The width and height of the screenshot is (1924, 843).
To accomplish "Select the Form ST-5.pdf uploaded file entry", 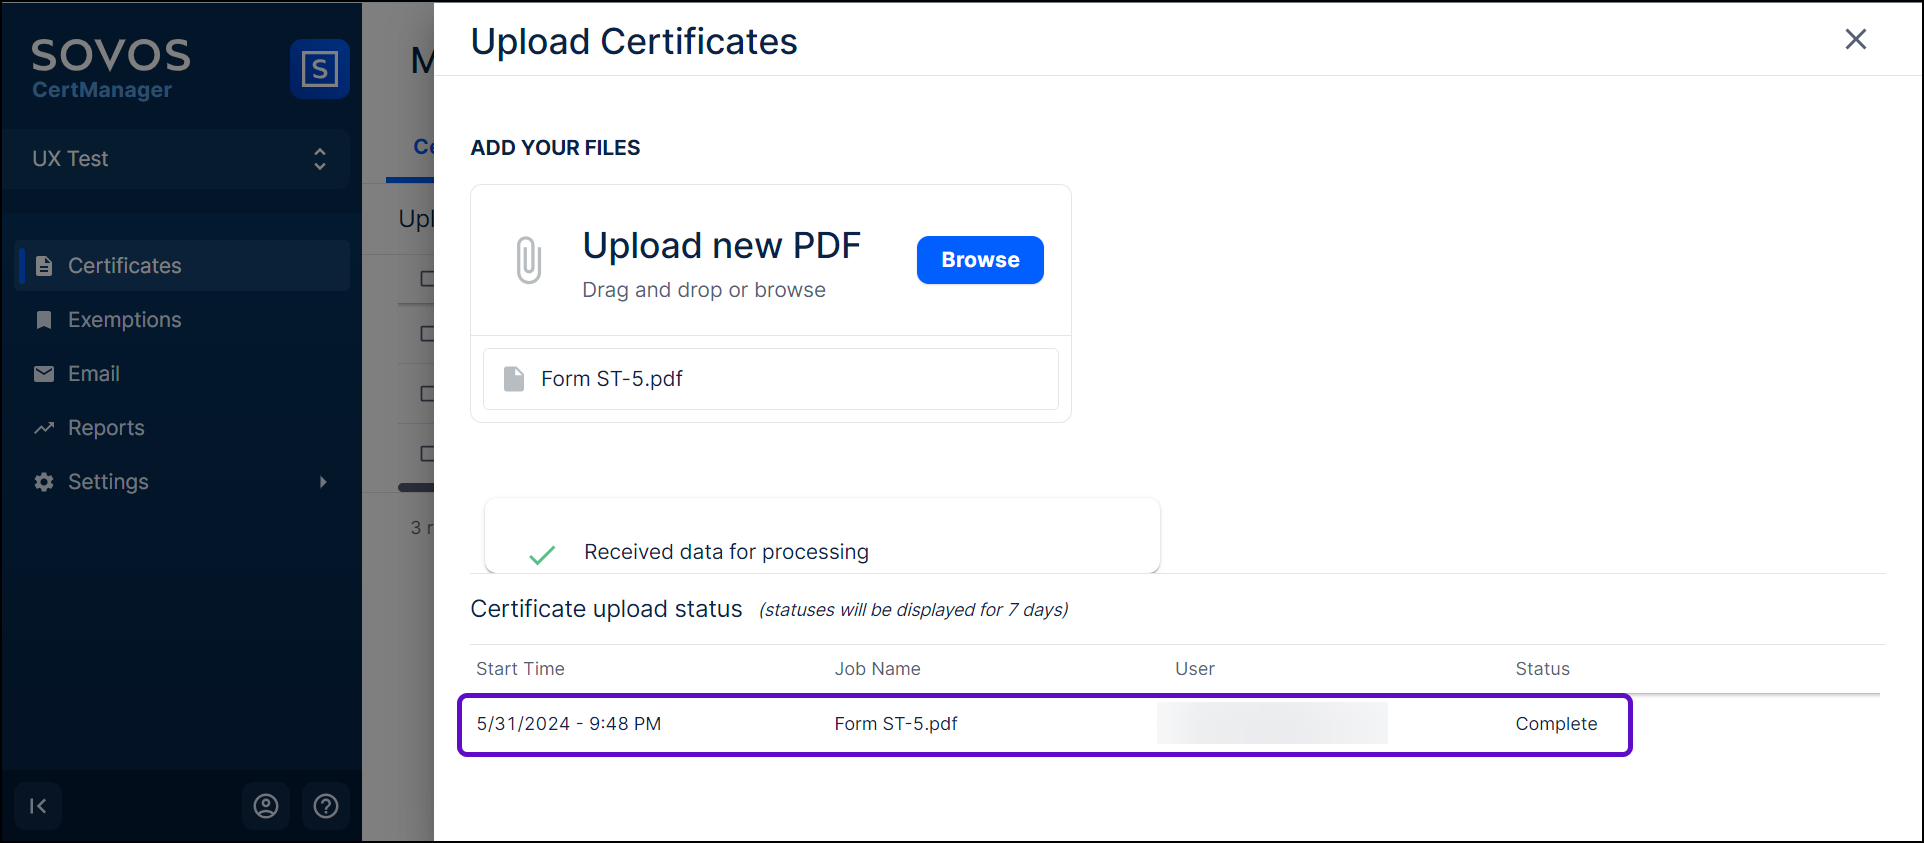I will coord(770,379).
